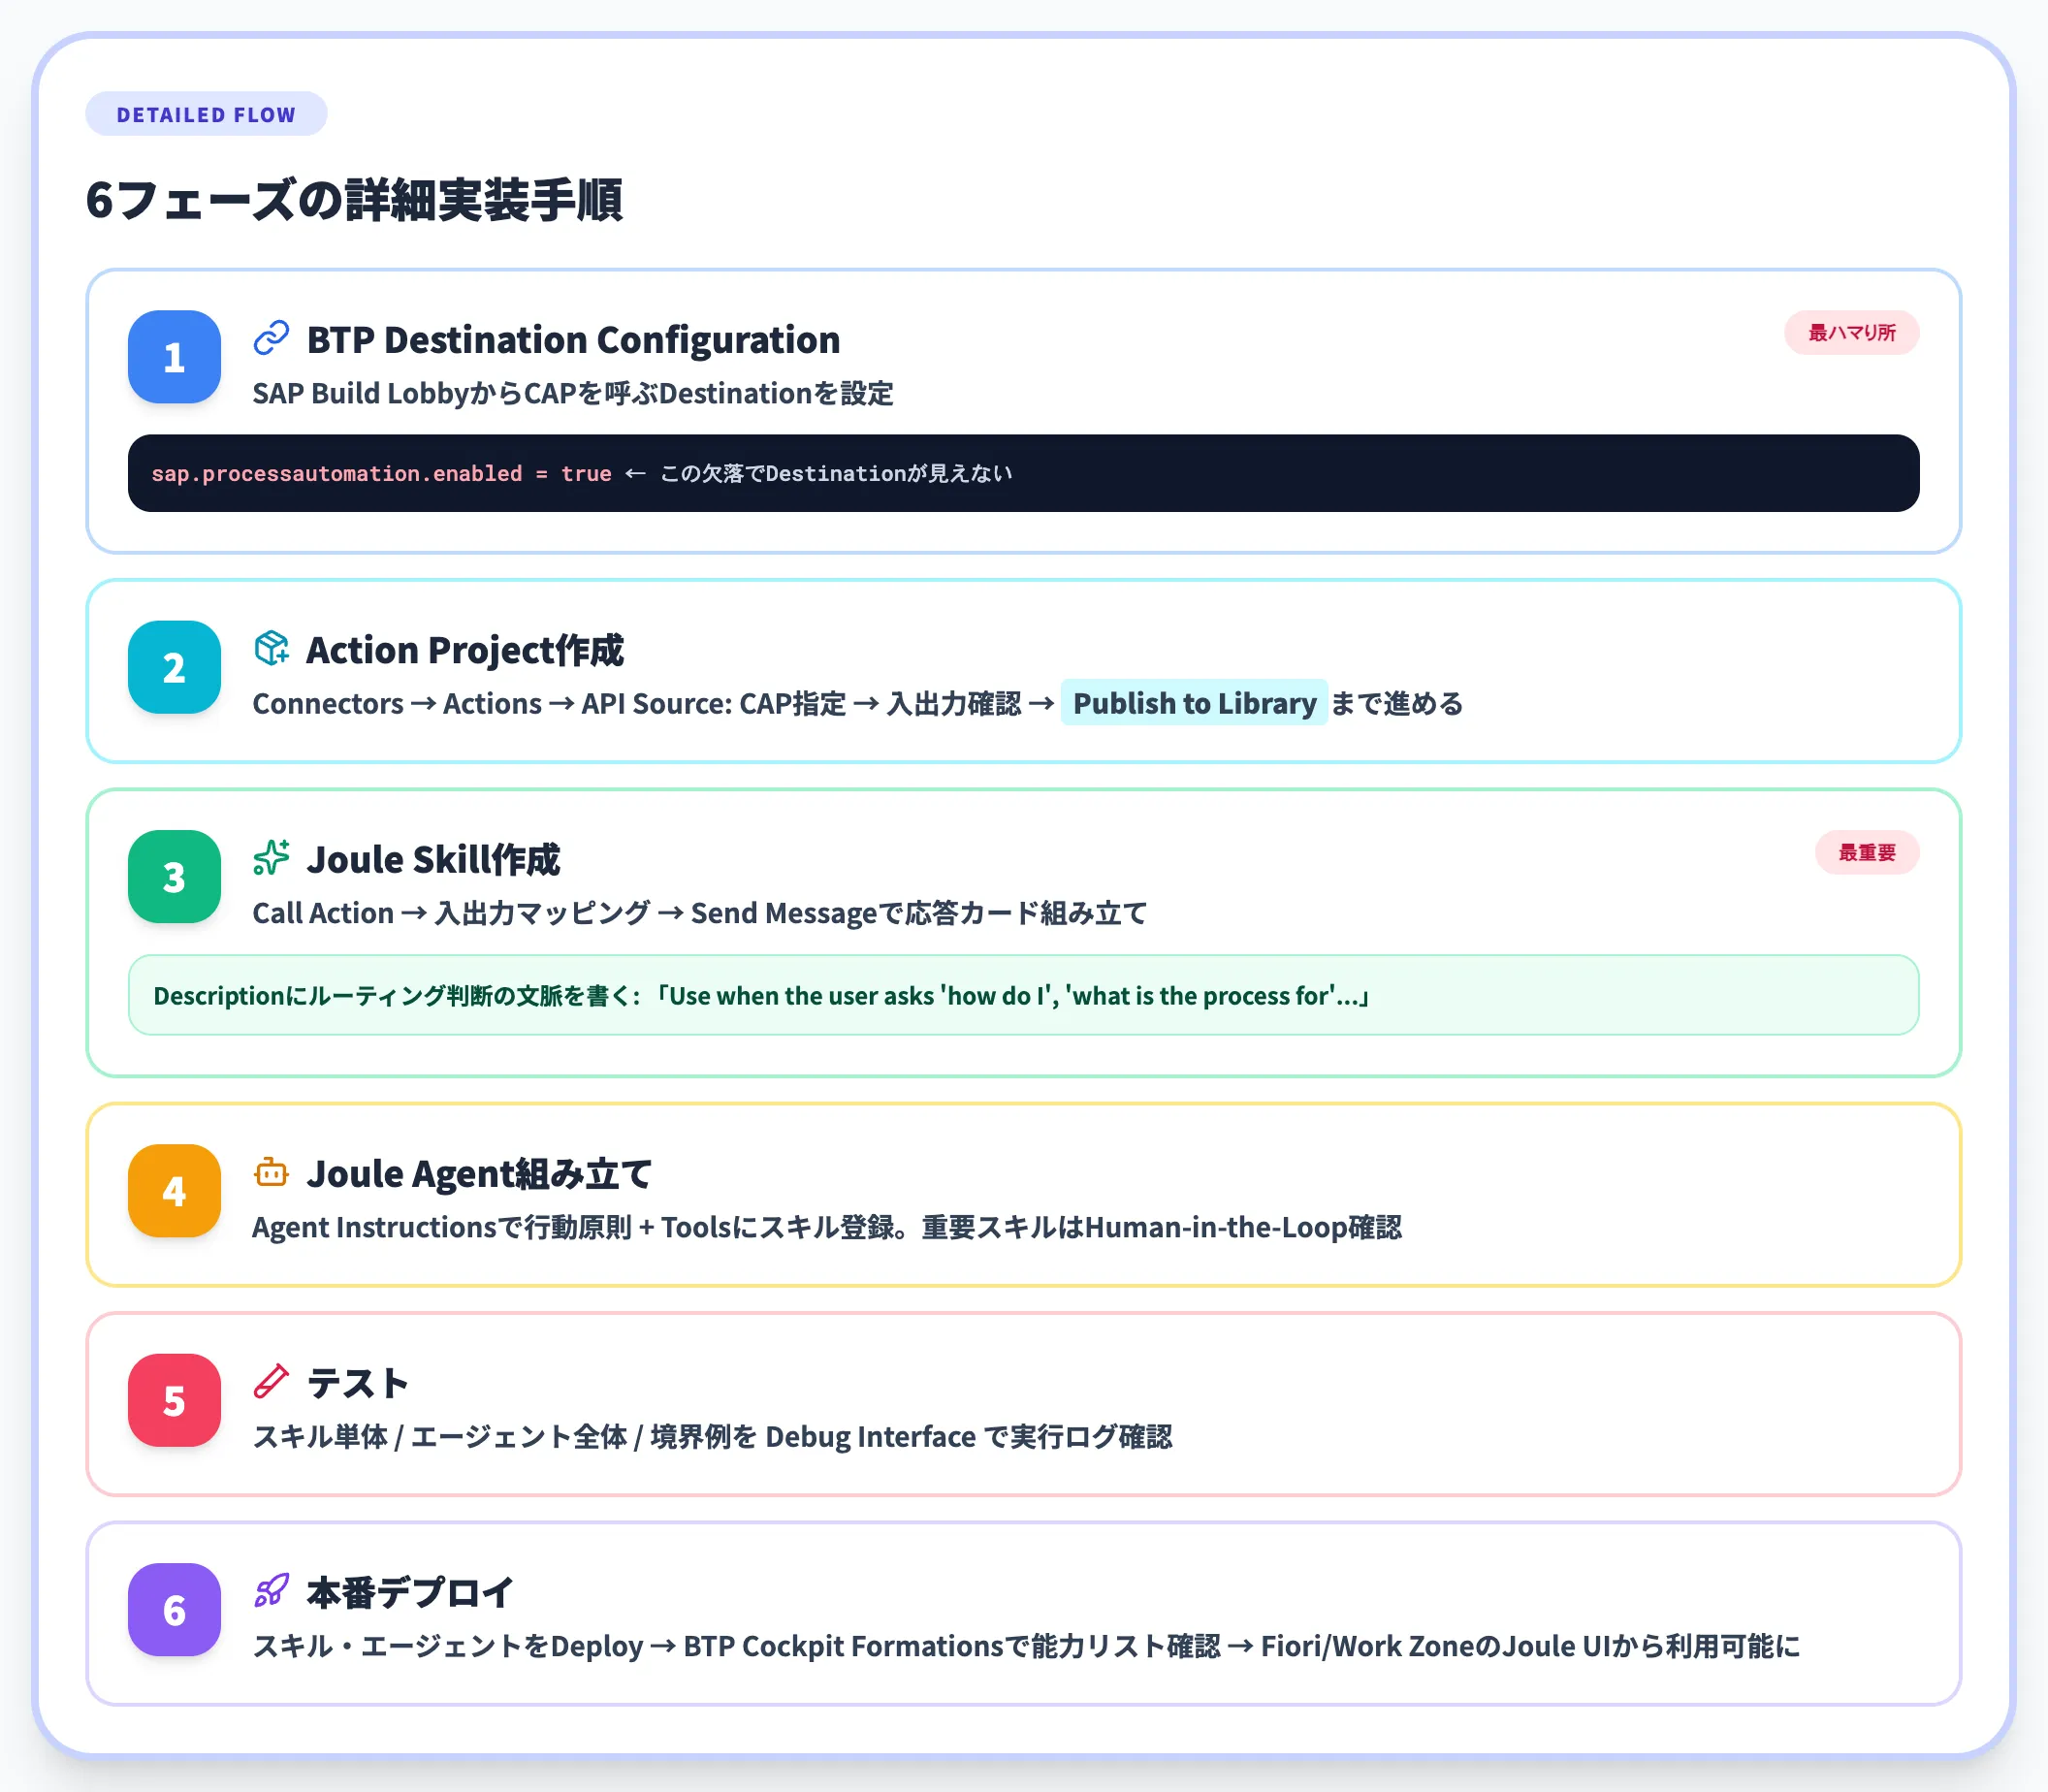Click the text SAP Build LobbyからCAPを呼ぶDestinationを設定

point(573,393)
